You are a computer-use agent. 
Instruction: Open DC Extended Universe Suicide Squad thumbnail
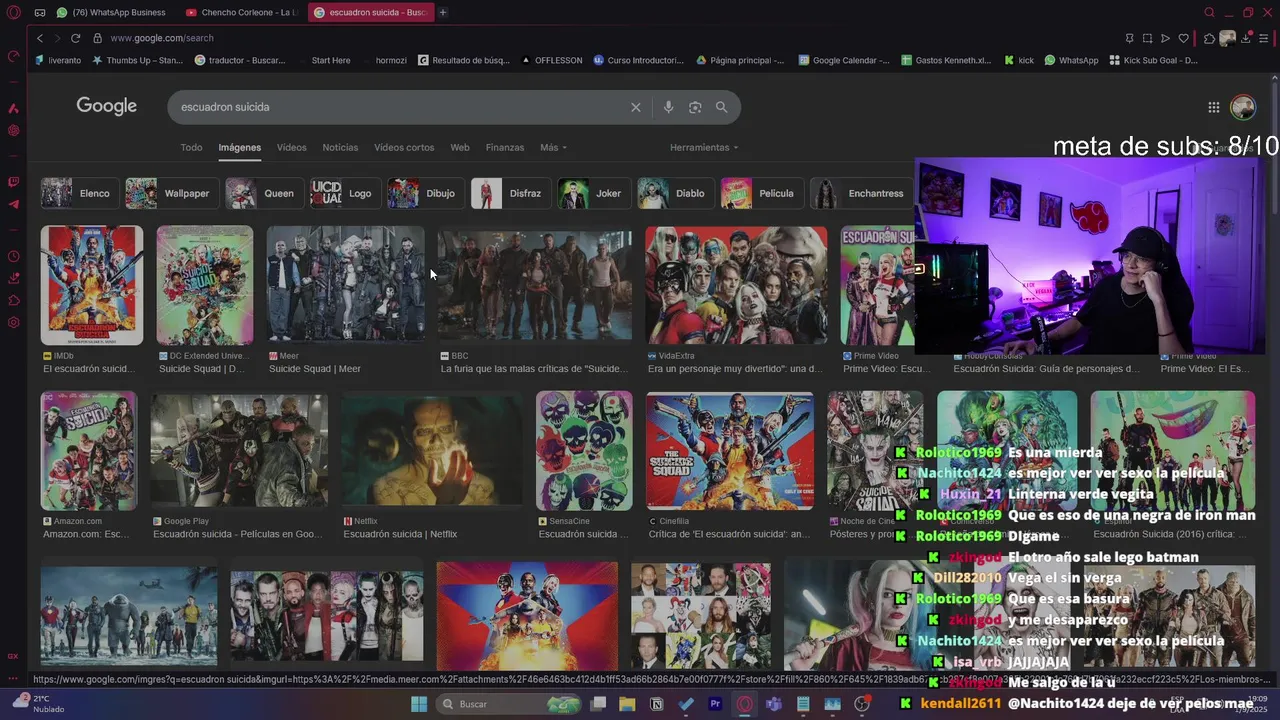click(x=205, y=285)
